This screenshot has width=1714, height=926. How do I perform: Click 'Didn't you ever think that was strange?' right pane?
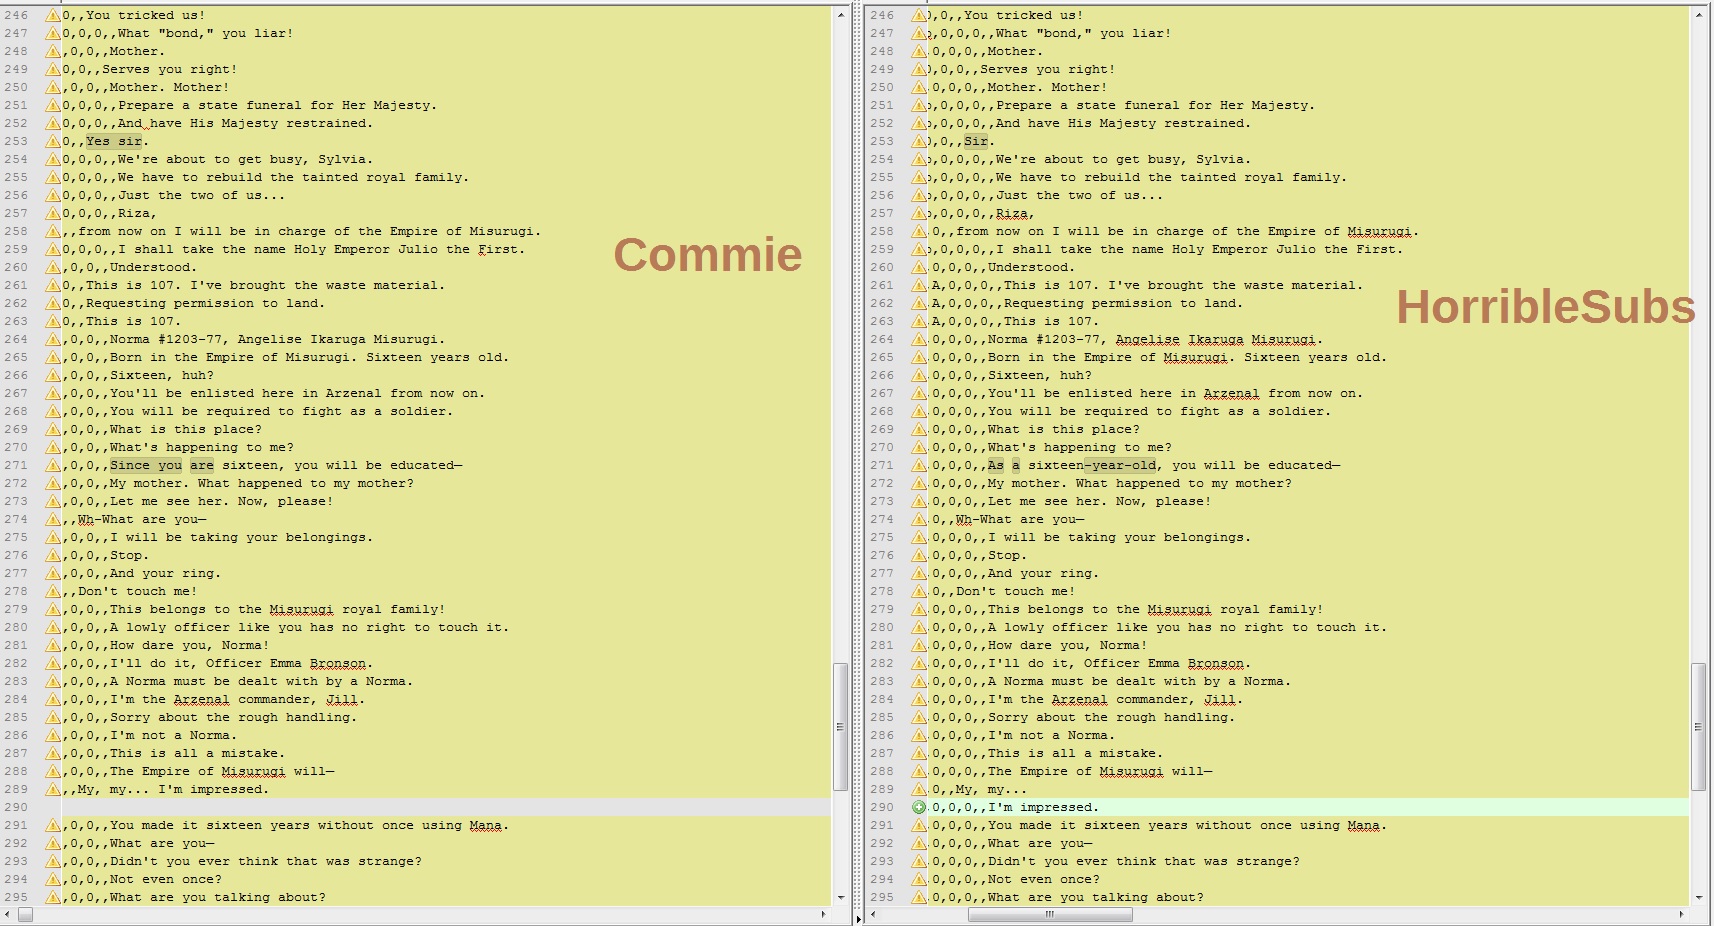click(1143, 861)
